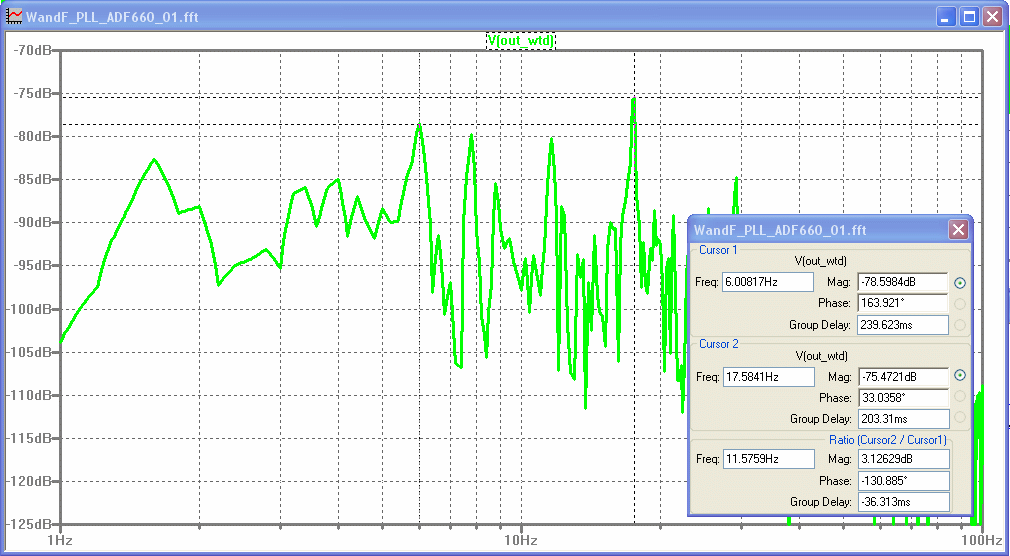This screenshot has height=556, width=1010.
Task: Select Cursor 1 group delay radio button
Action: (x=960, y=325)
